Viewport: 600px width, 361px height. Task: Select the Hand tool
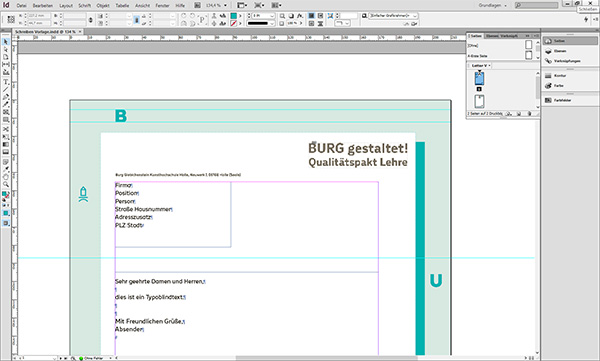(6, 177)
